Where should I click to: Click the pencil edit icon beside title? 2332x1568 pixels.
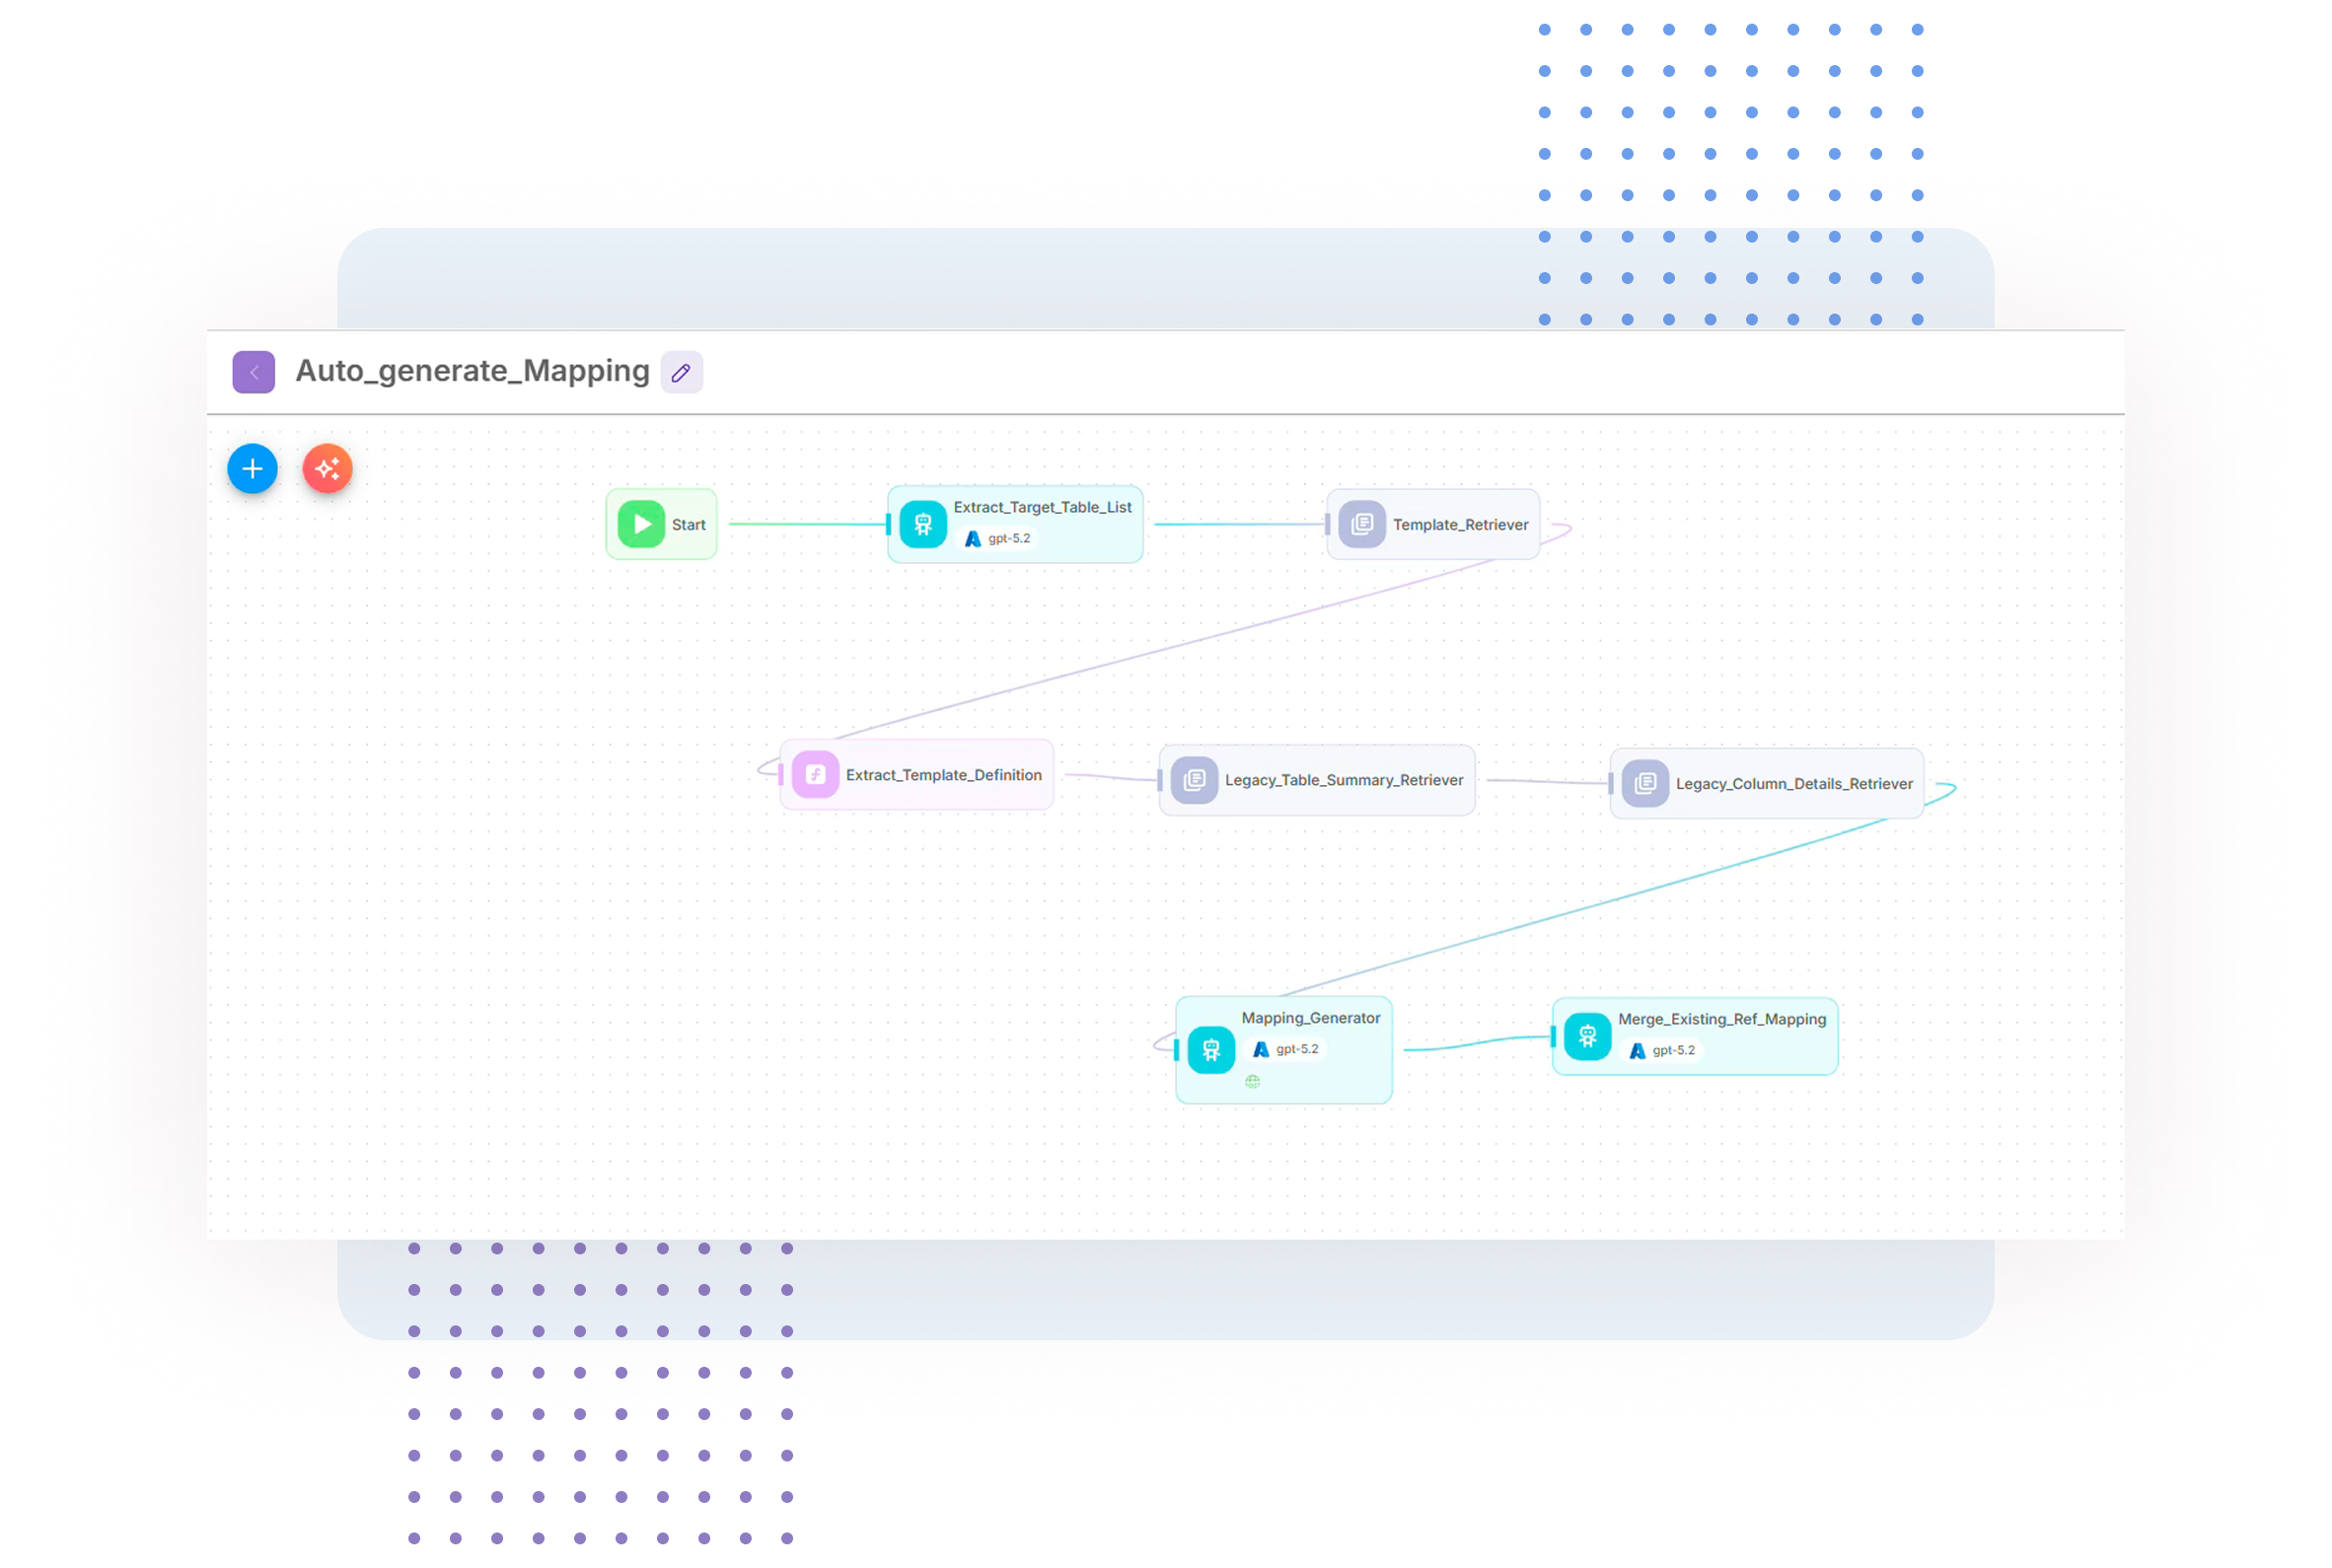click(681, 372)
